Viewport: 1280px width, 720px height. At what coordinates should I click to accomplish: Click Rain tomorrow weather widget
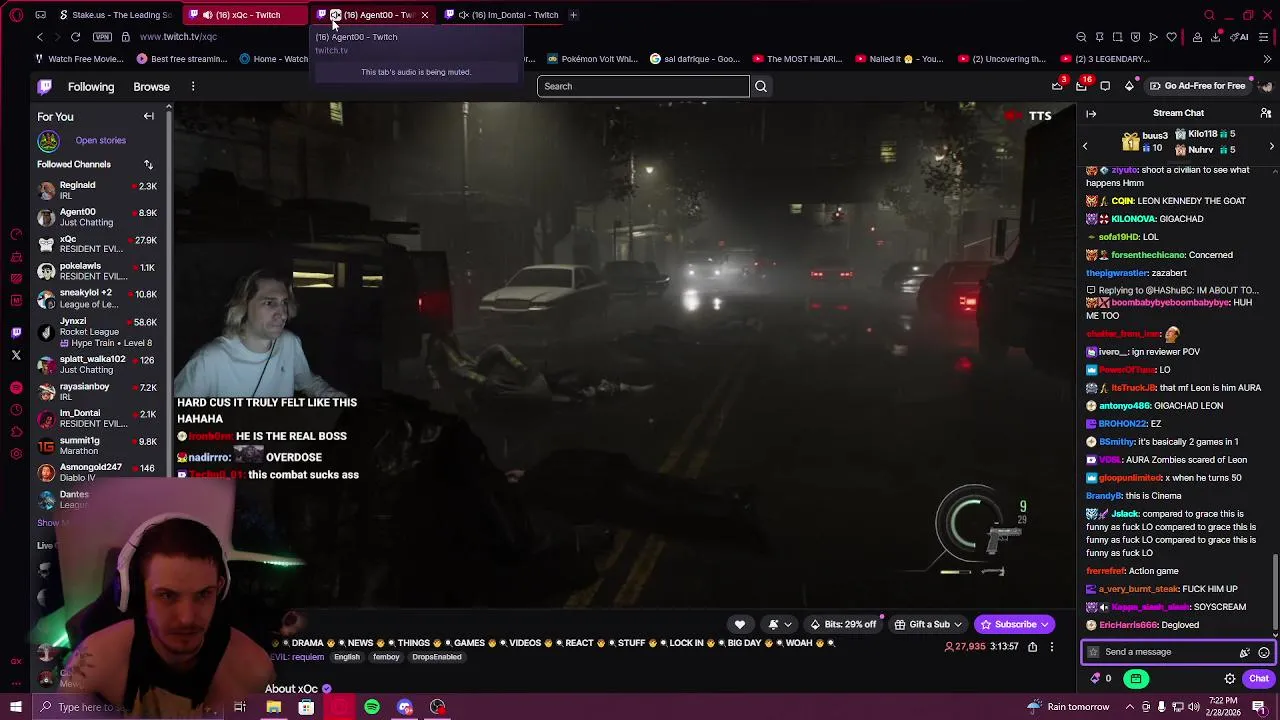coord(1069,707)
